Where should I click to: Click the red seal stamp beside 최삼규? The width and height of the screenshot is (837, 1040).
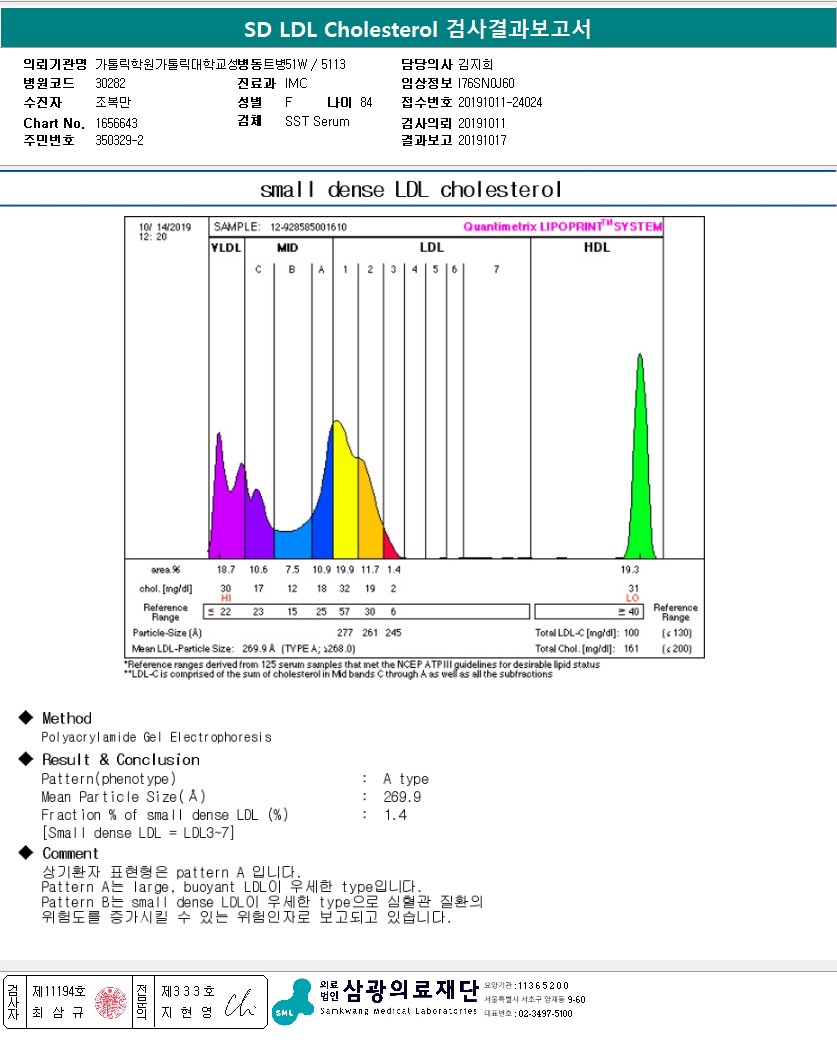(110, 1002)
